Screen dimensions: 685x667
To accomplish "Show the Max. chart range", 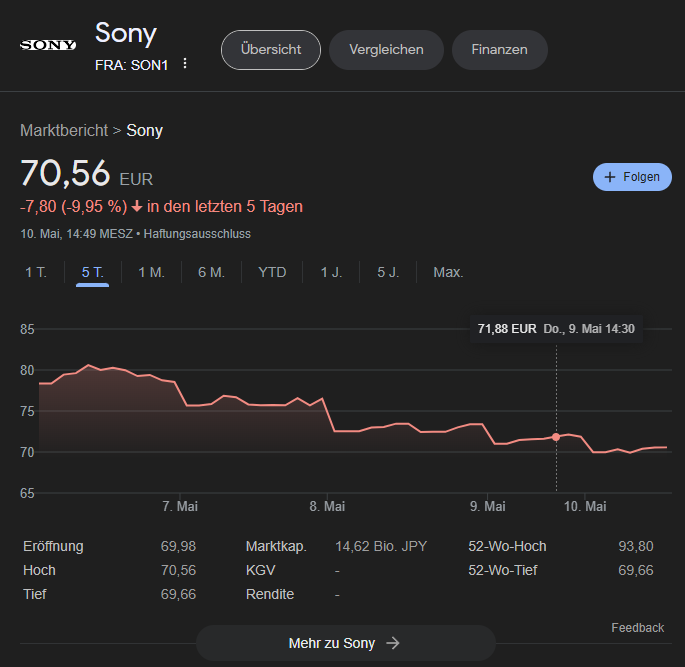I will pos(448,272).
